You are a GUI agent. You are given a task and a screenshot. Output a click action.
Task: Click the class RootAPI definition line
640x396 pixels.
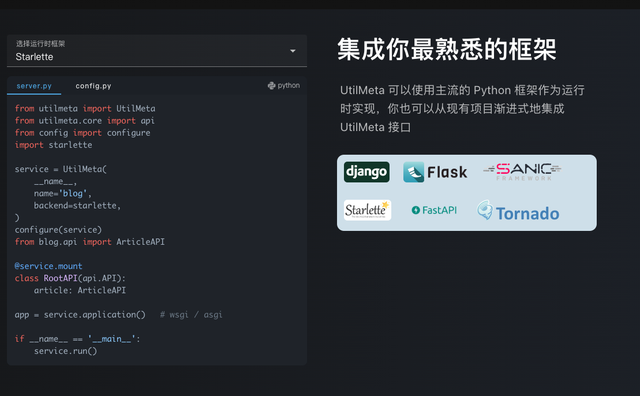click(70, 278)
